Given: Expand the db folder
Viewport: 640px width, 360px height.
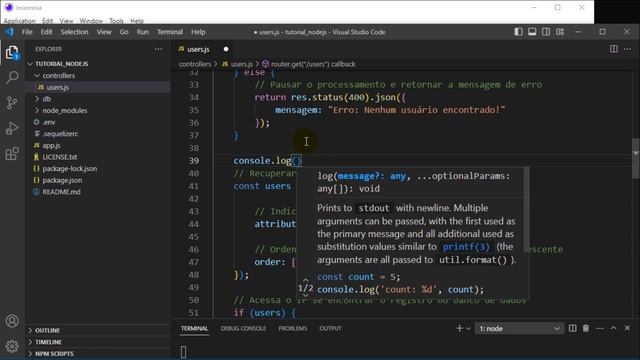Looking at the screenshot, I should [37, 99].
